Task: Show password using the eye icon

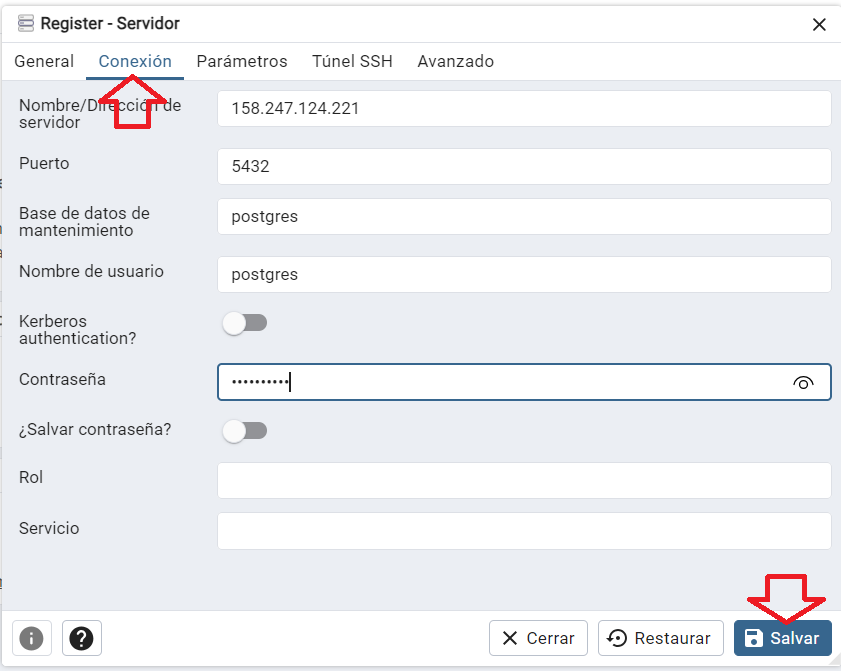Action: [803, 383]
